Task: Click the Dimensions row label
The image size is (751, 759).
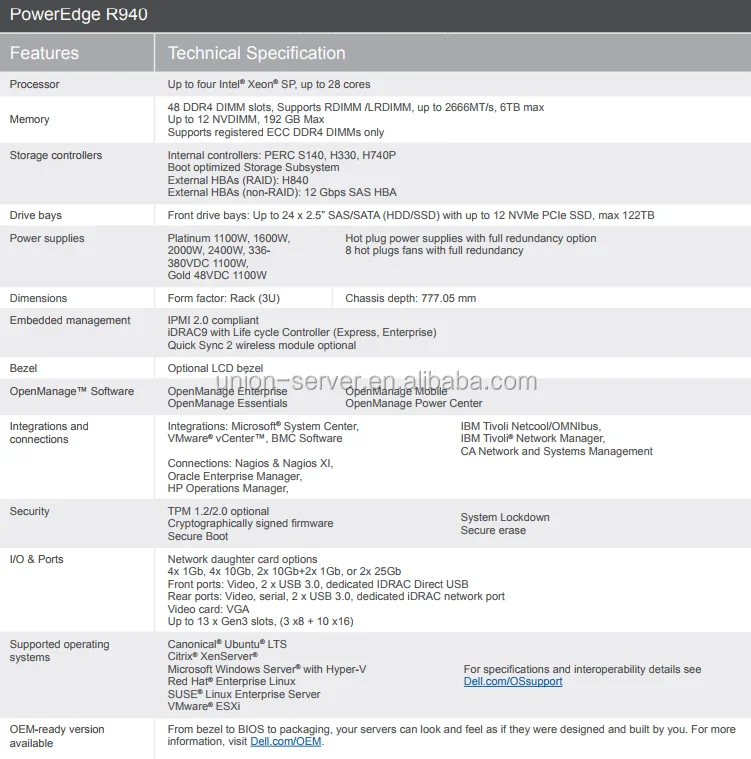Action: point(38,298)
